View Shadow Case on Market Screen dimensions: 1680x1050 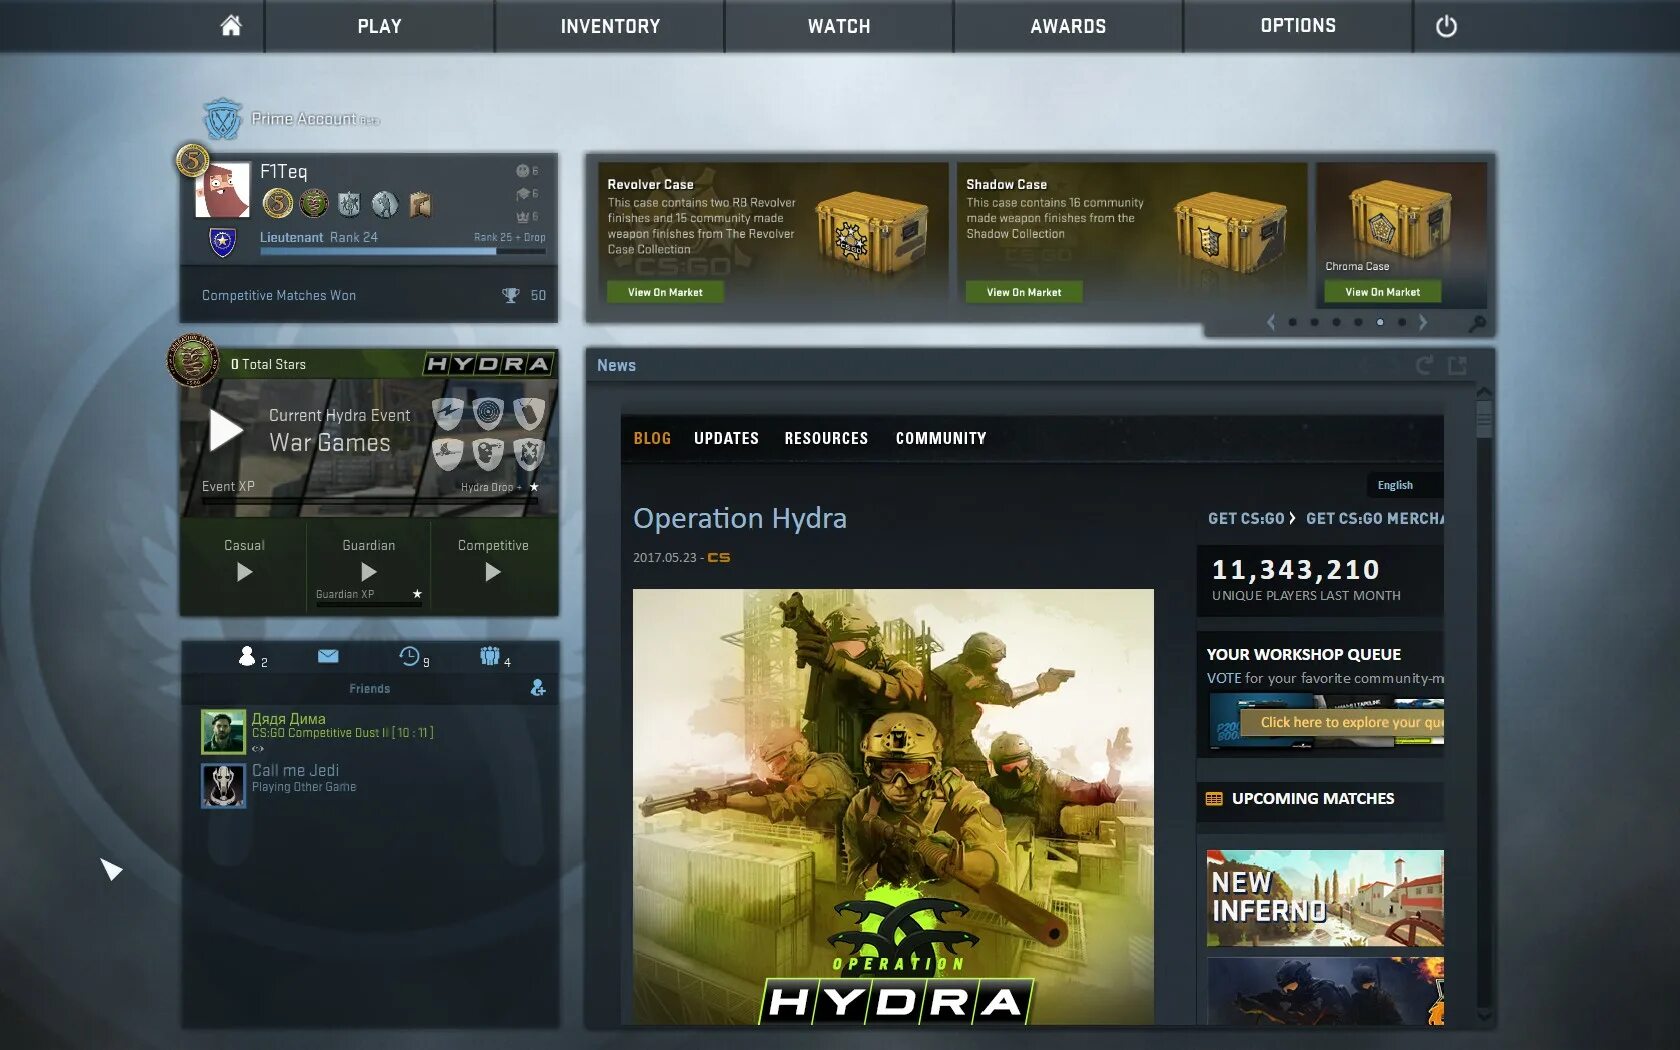pyautogui.click(x=1024, y=292)
